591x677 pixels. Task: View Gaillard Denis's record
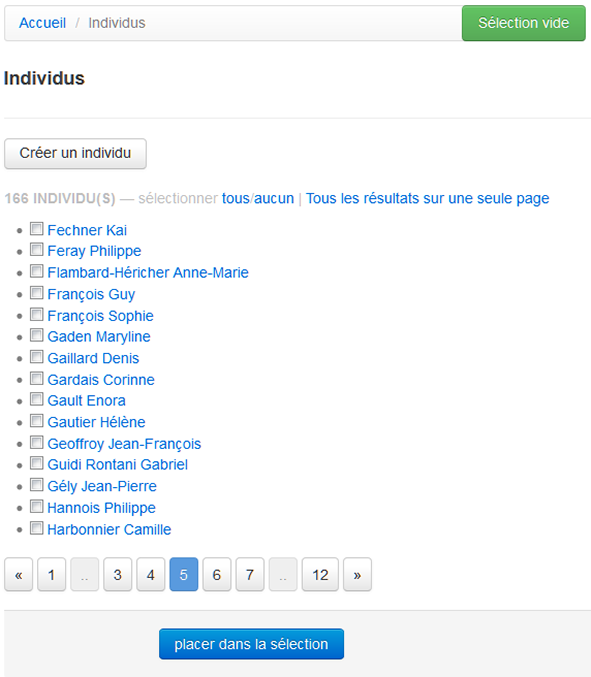click(93, 358)
